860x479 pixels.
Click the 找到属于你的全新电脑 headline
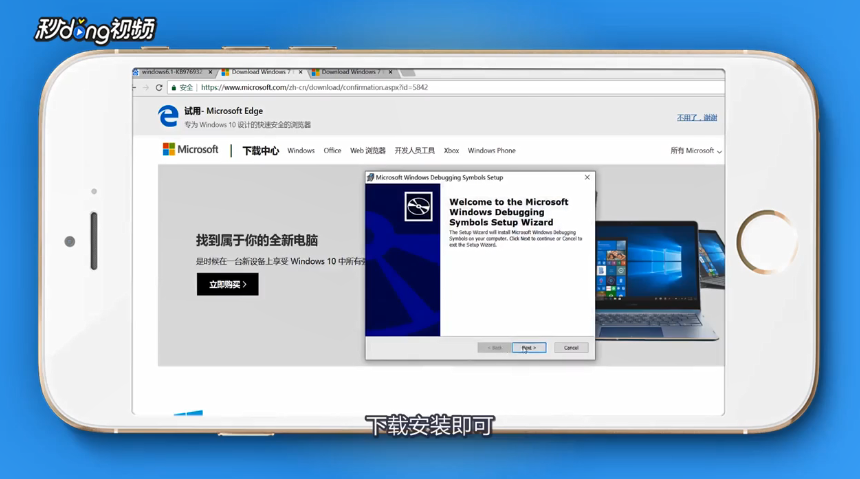257,240
